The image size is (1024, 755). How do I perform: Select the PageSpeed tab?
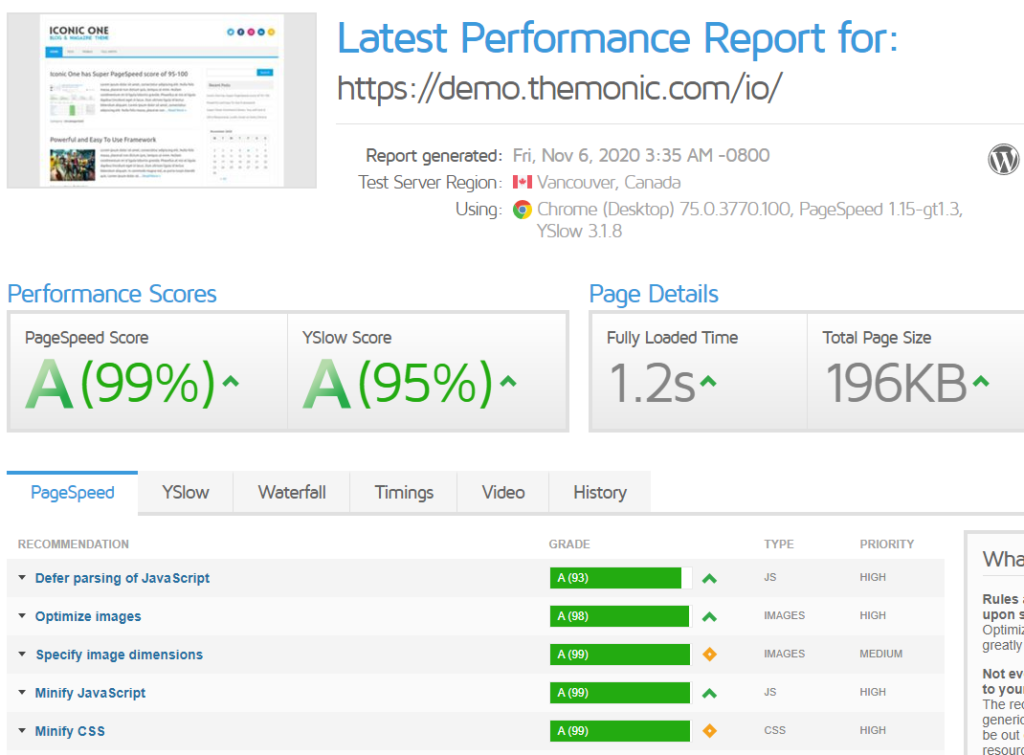[72, 492]
